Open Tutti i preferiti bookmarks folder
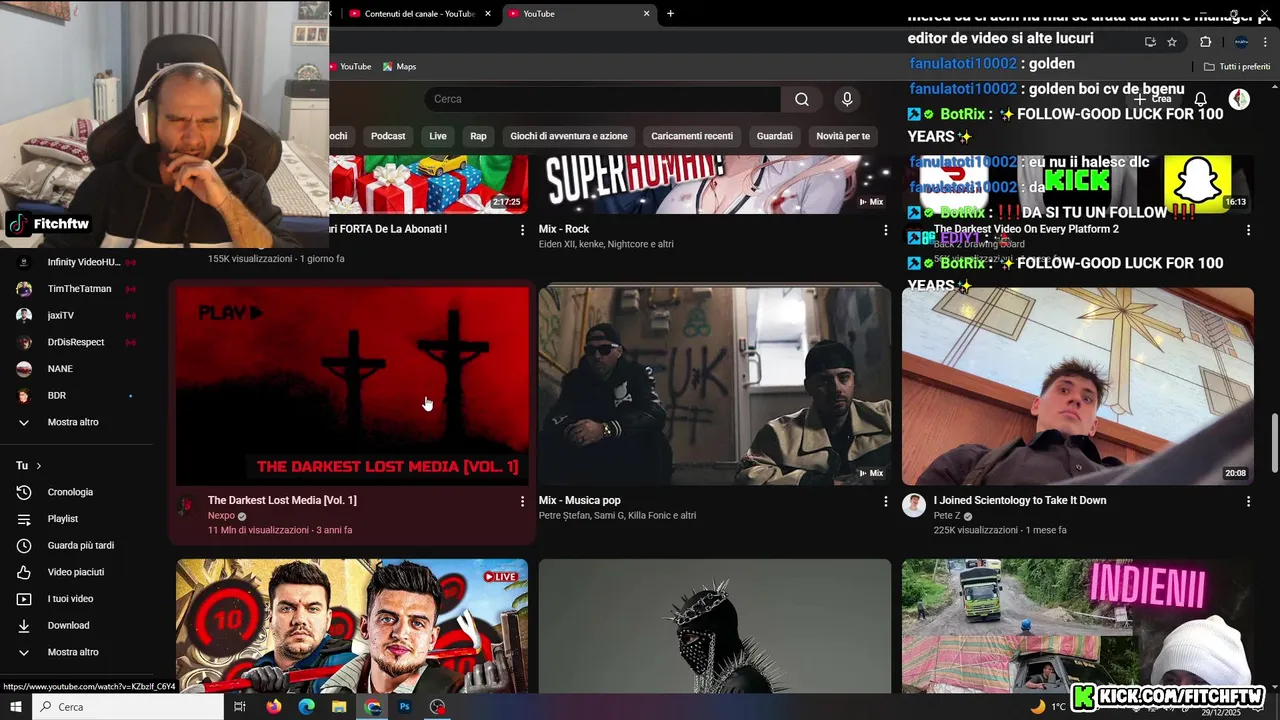1280x720 pixels. click(x=1237, y=67)
